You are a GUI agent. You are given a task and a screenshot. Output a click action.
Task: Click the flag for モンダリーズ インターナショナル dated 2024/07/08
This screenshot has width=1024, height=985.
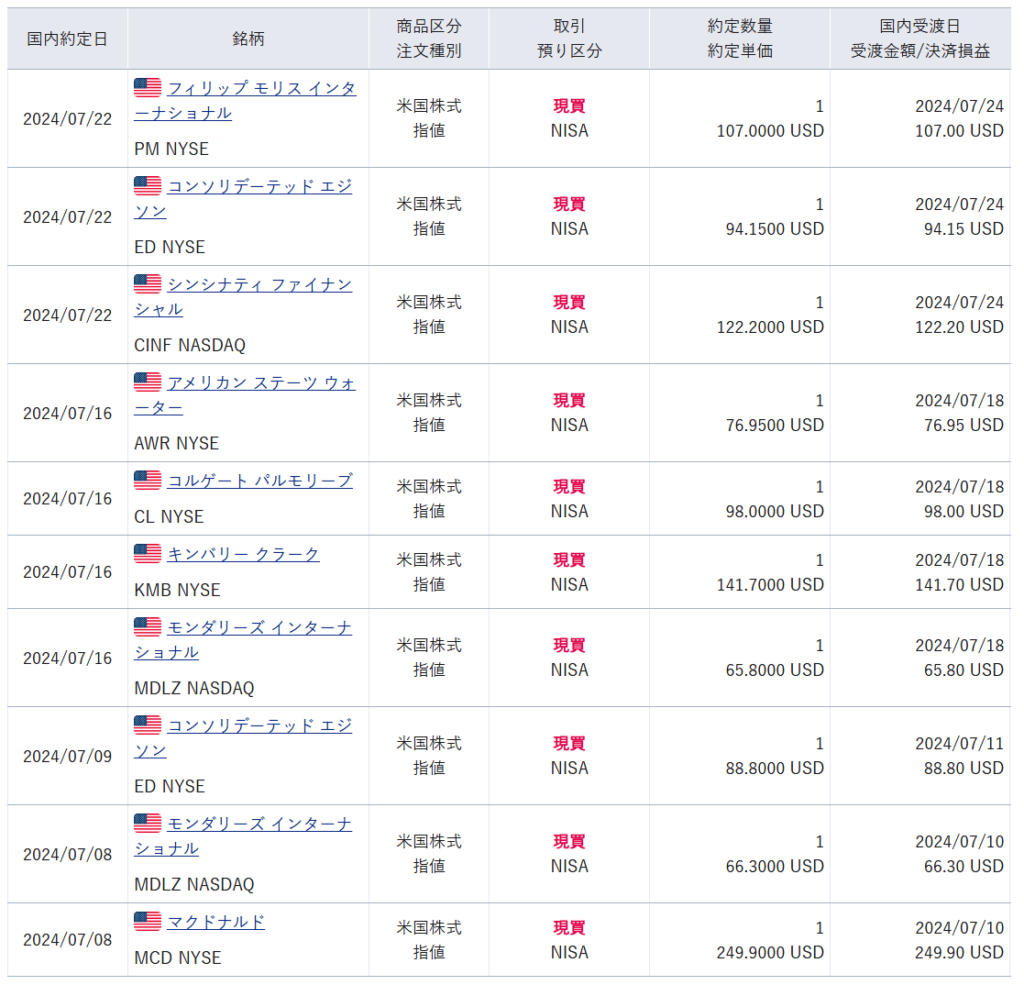coord(147,823)
